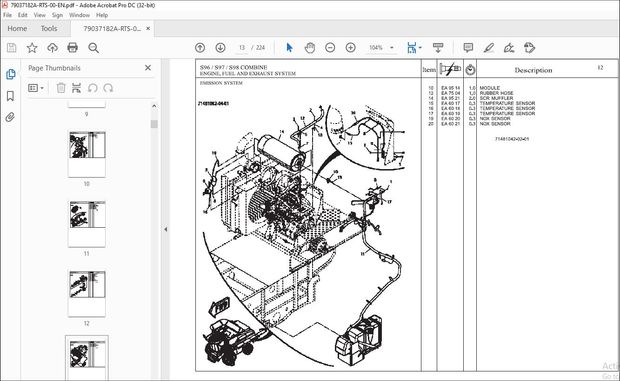Close the 79037182A-RTS document tab
This screenshot has height=381, width=620.
(148, 28)
